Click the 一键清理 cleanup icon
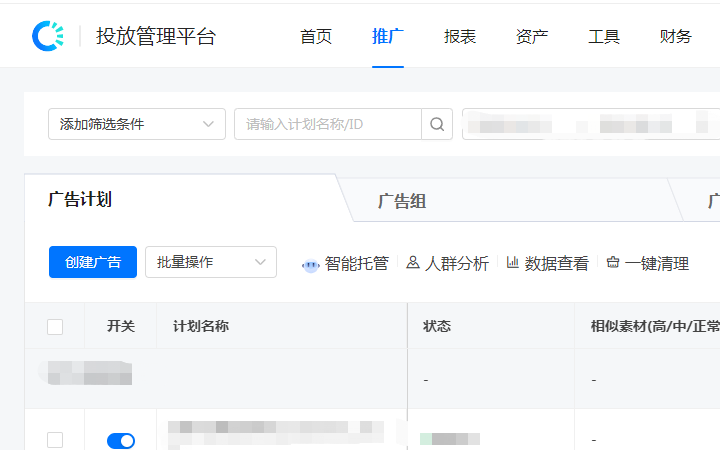 point(613,263)
